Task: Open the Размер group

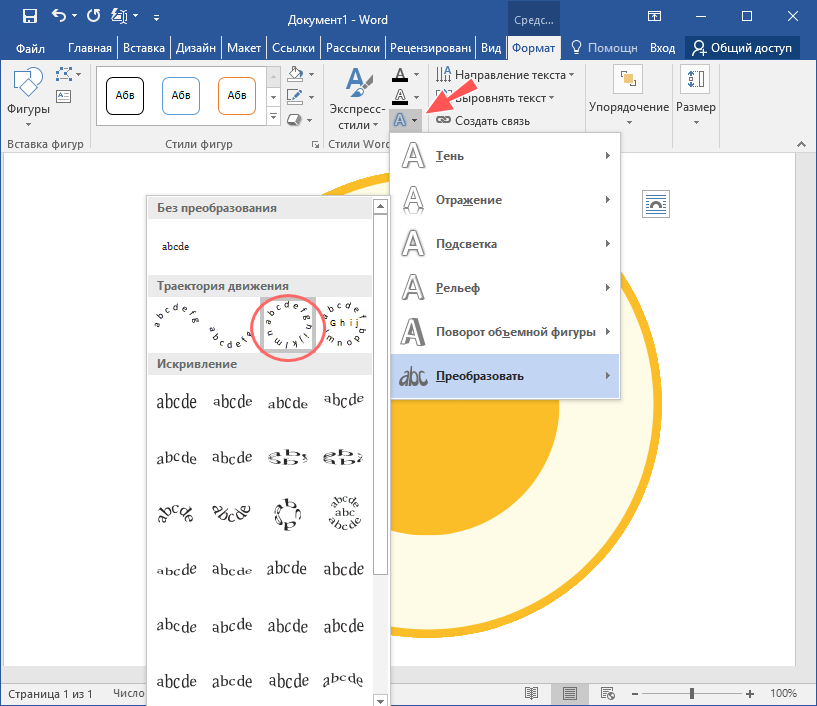Action: tap(696, 97)
